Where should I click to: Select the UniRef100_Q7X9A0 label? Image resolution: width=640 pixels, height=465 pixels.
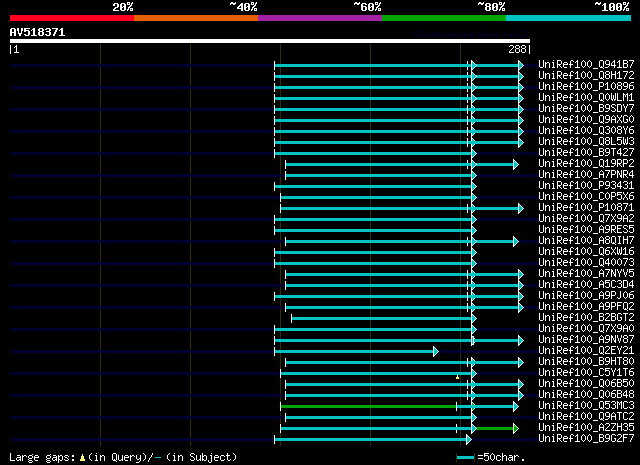pyautogui.click(x=586, y=329)
